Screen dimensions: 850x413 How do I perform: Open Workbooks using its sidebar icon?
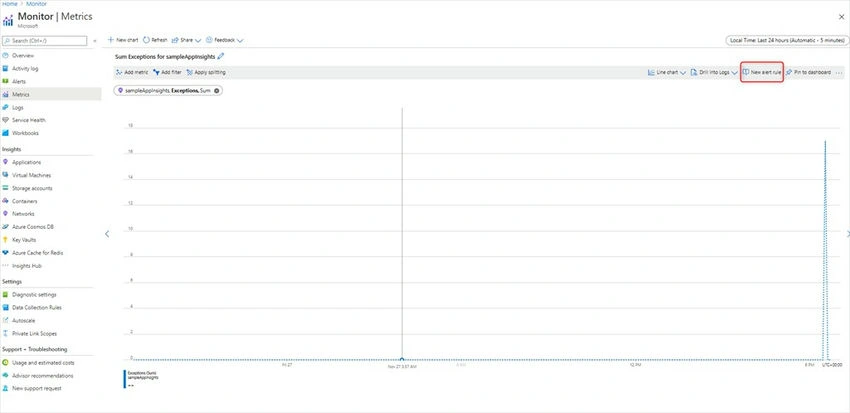[x=6, y=133]
